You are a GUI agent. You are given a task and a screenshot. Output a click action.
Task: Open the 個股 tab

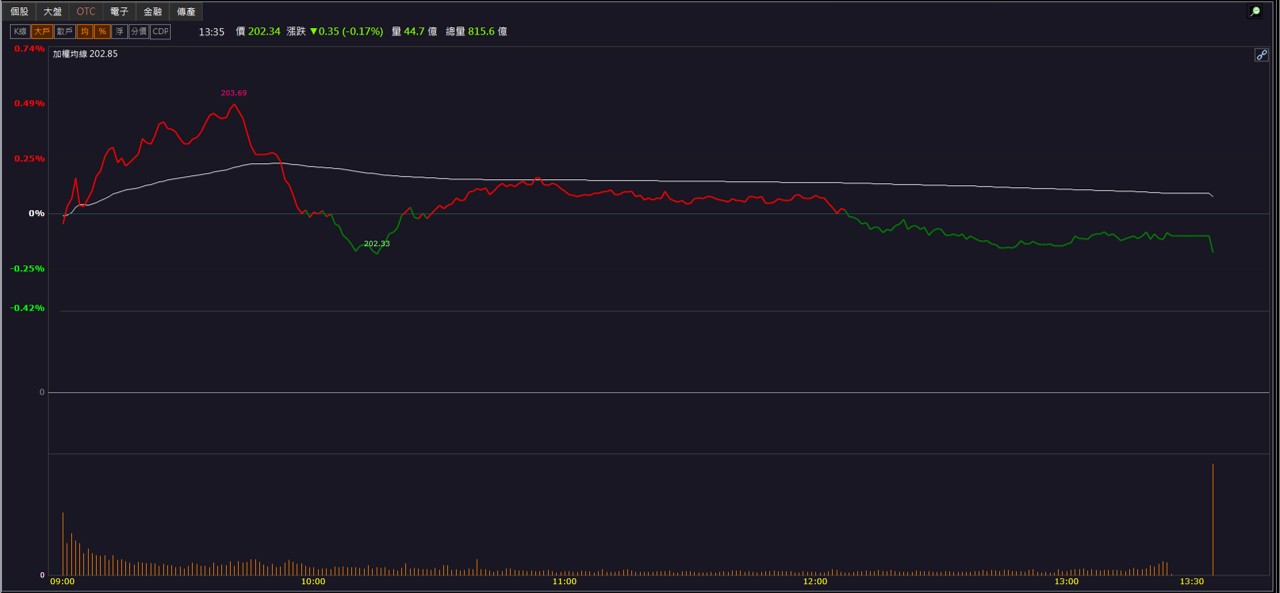(19, 12)
